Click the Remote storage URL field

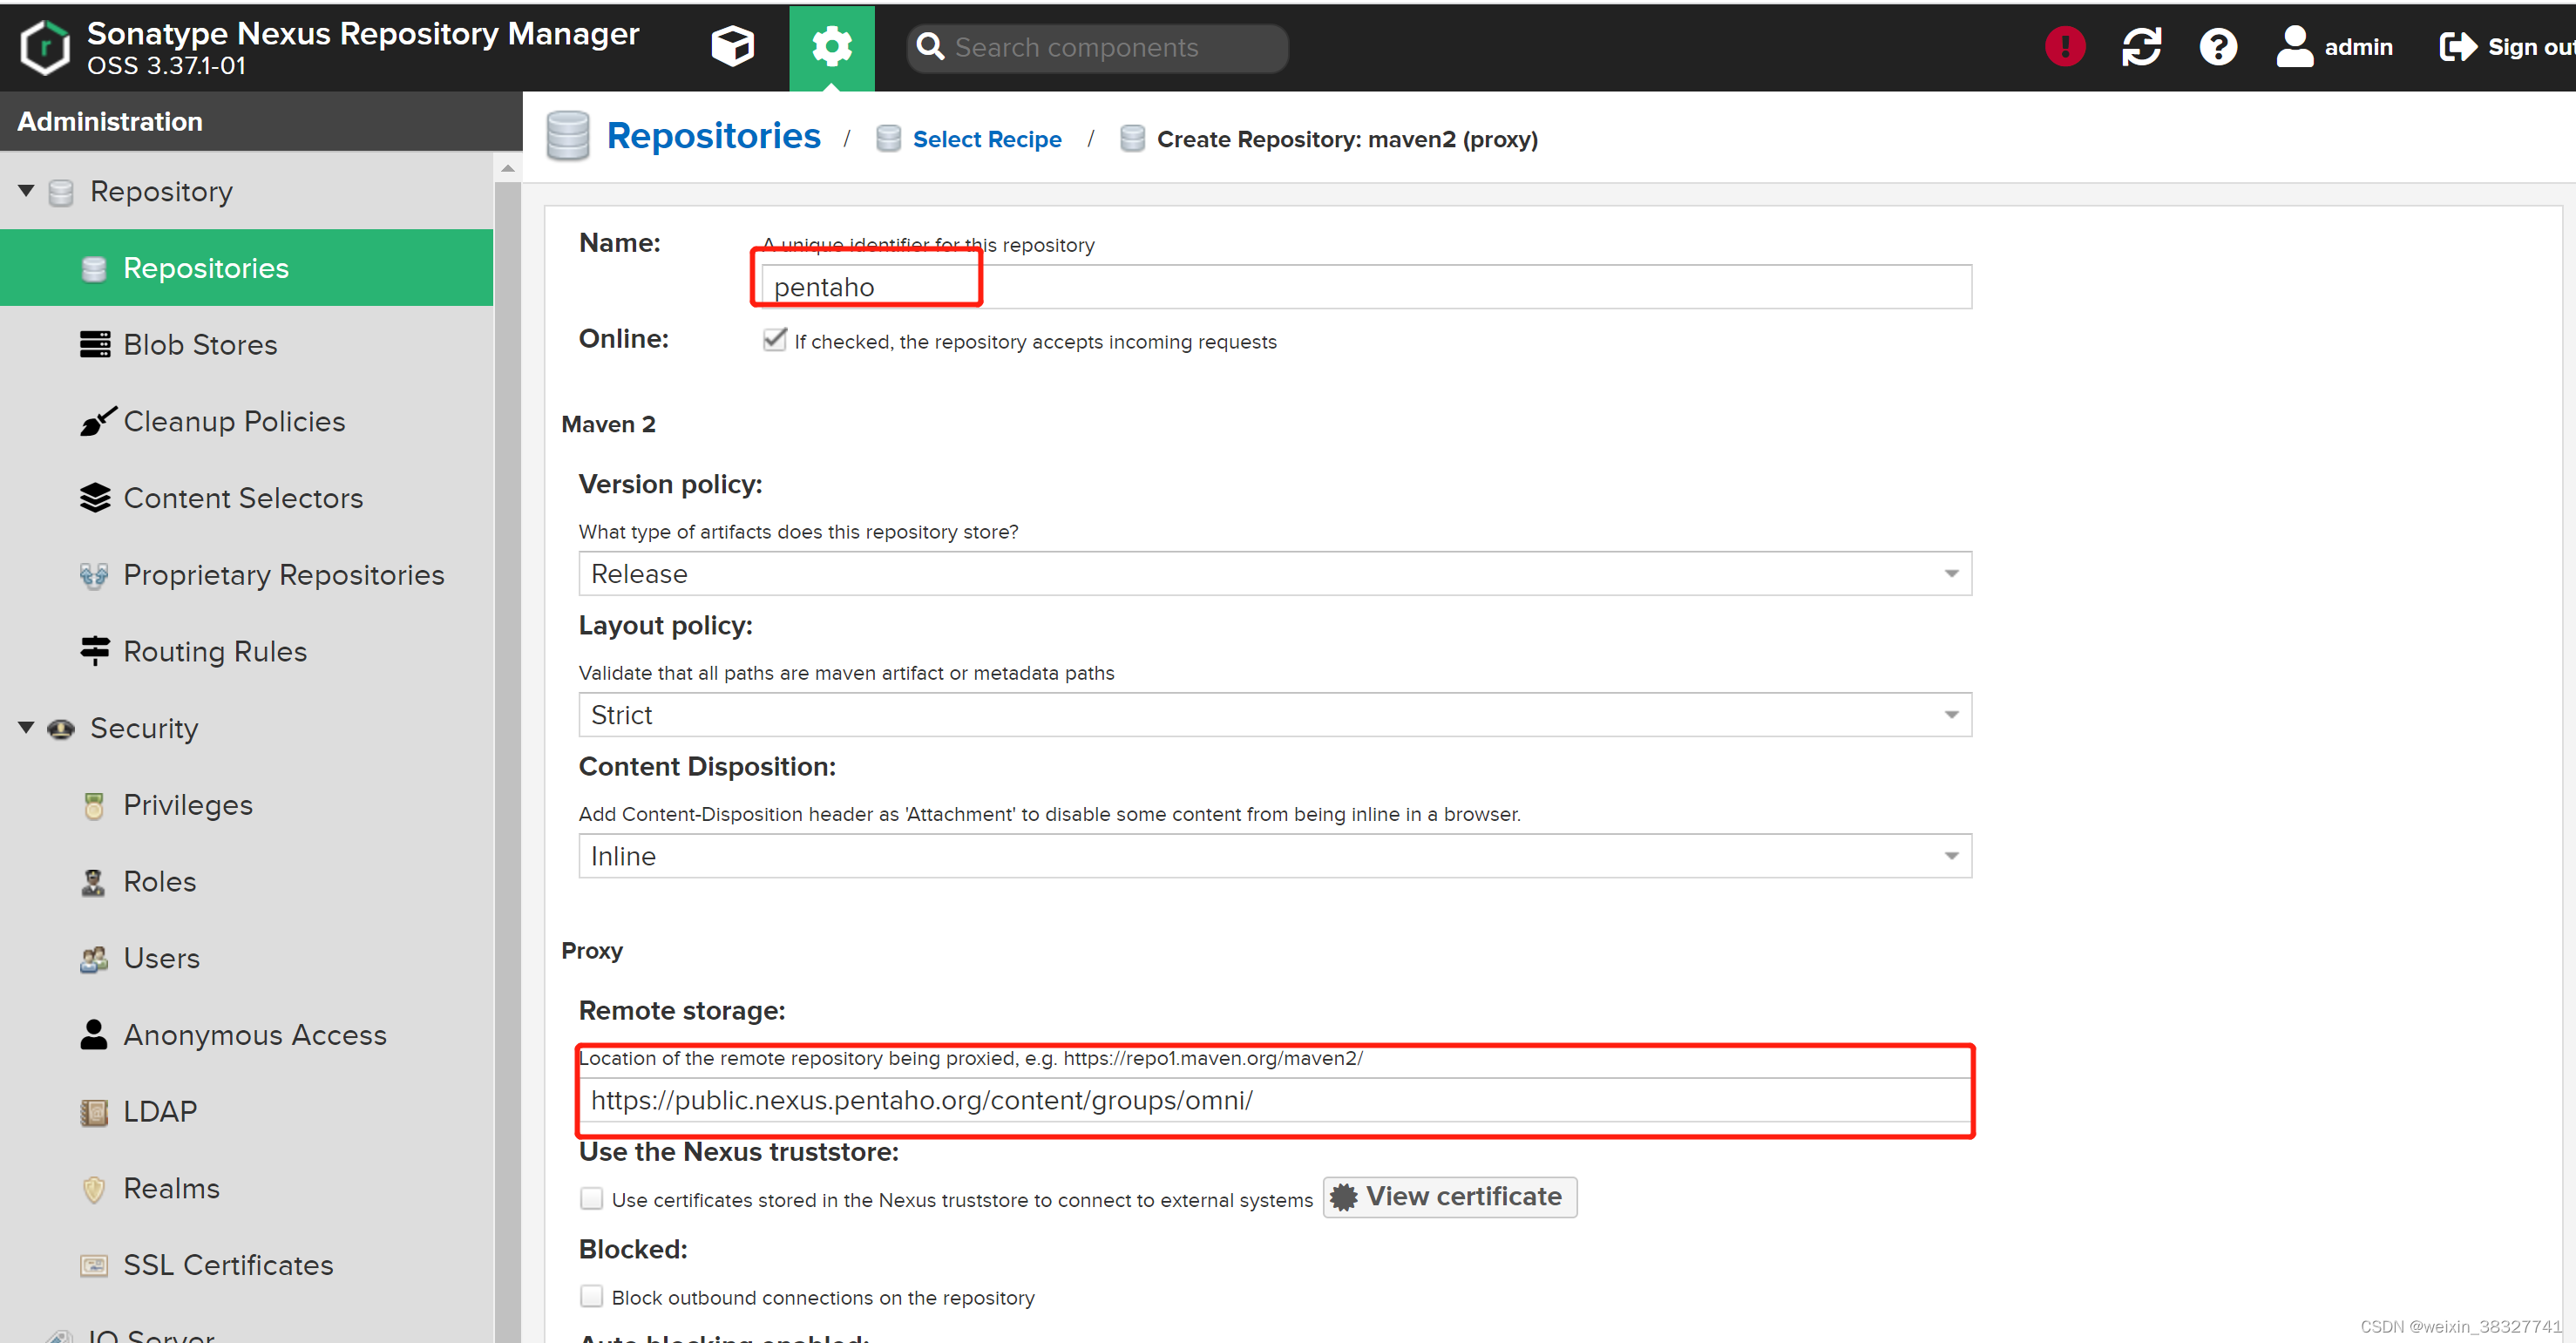(1275, 1100)
